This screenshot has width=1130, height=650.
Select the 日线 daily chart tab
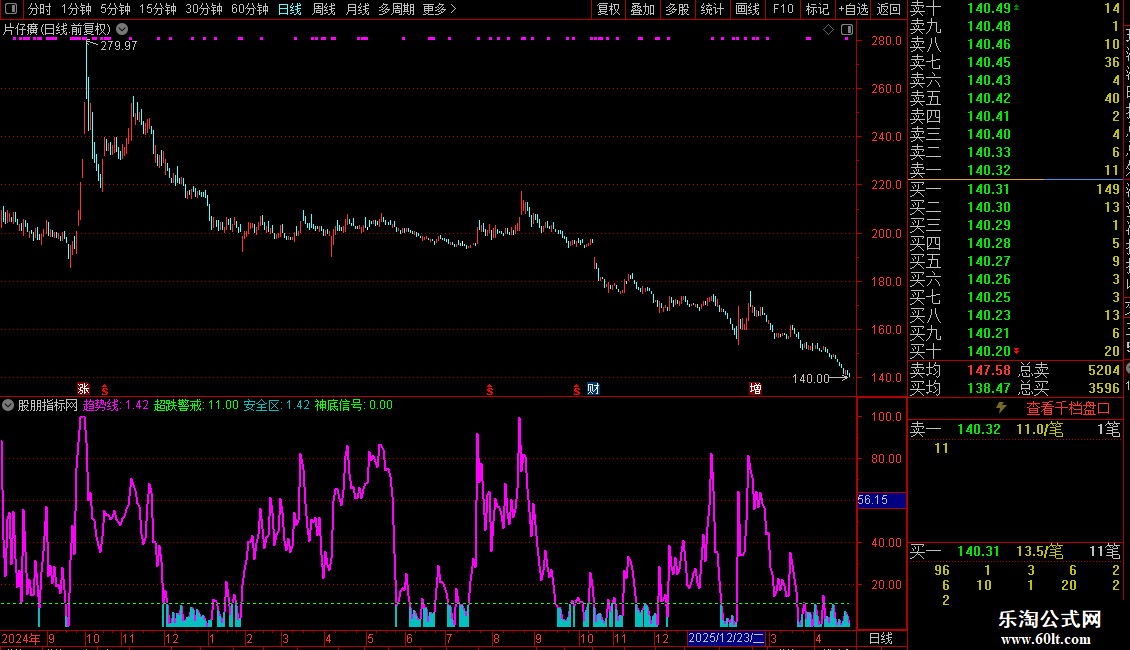point(290,9)
